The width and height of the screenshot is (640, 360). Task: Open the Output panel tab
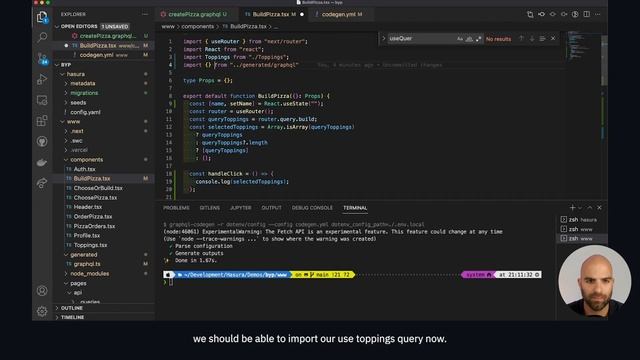coord(271,208)
